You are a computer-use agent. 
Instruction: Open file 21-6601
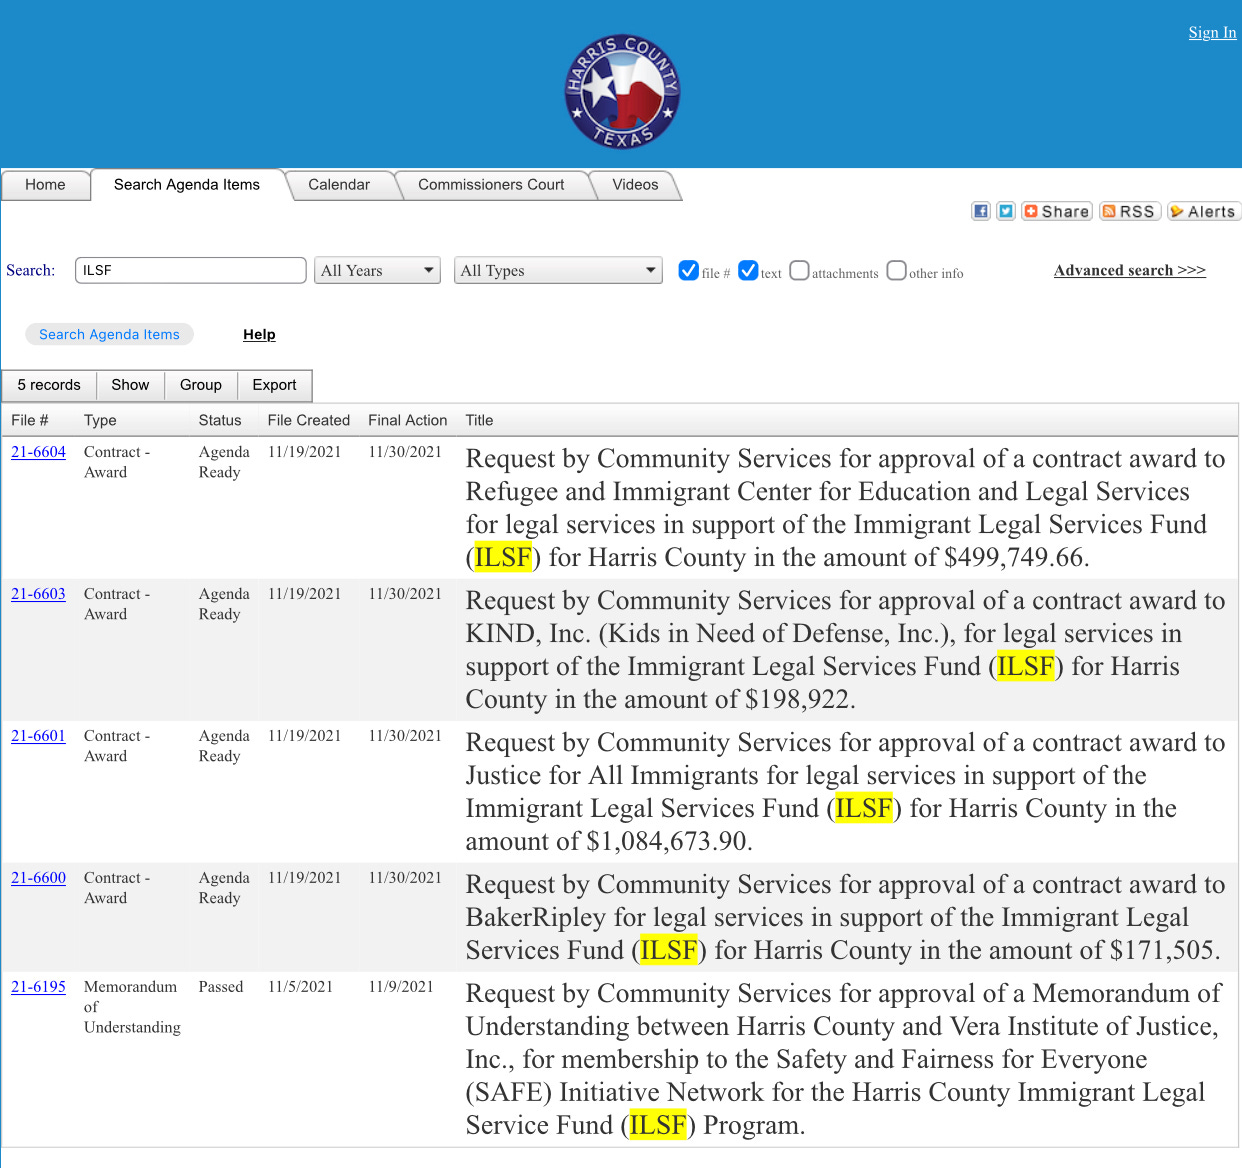(38, 736)
